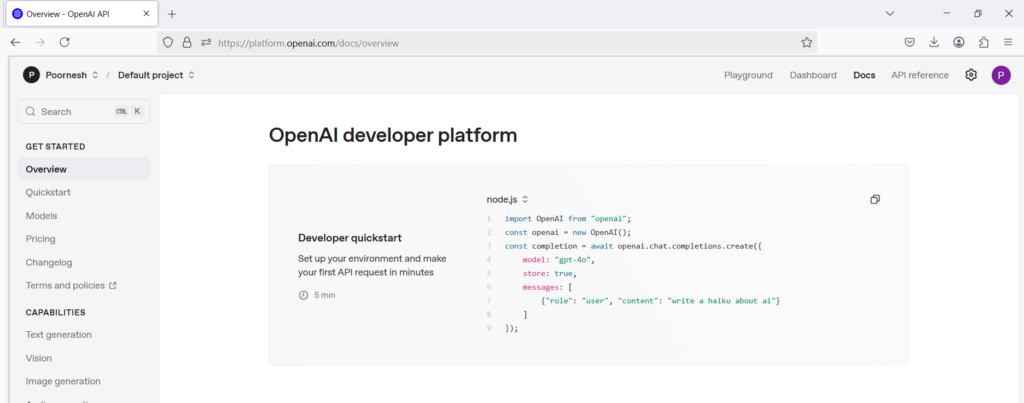This screenshot has width=1024, height=403.
Task: Click the CTRL K shortcut badge
Action: click(x=129, y=112)
